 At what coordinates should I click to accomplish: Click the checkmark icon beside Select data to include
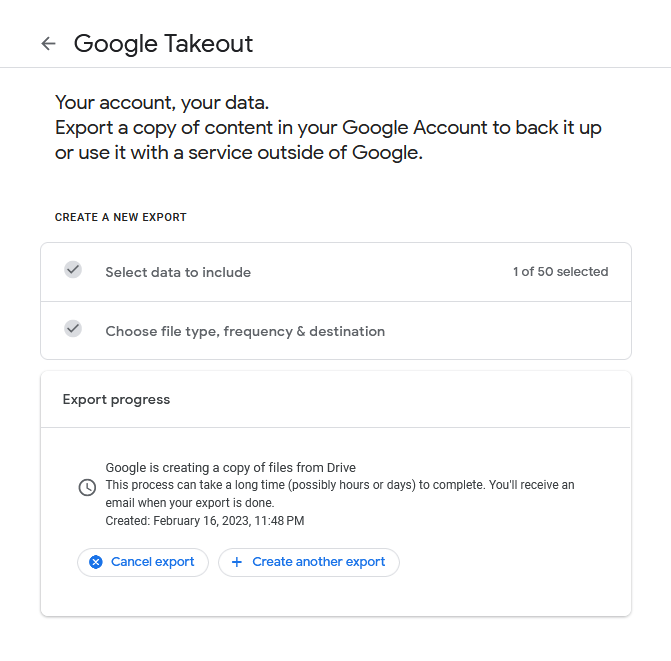pyautogui.click(x=73, y=270)
